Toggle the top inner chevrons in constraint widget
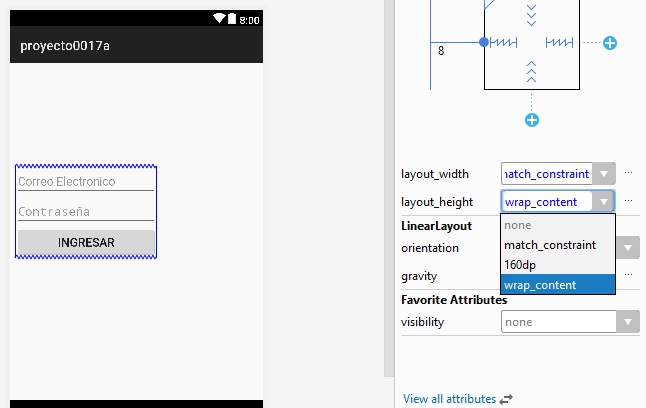 click(532, 14)
